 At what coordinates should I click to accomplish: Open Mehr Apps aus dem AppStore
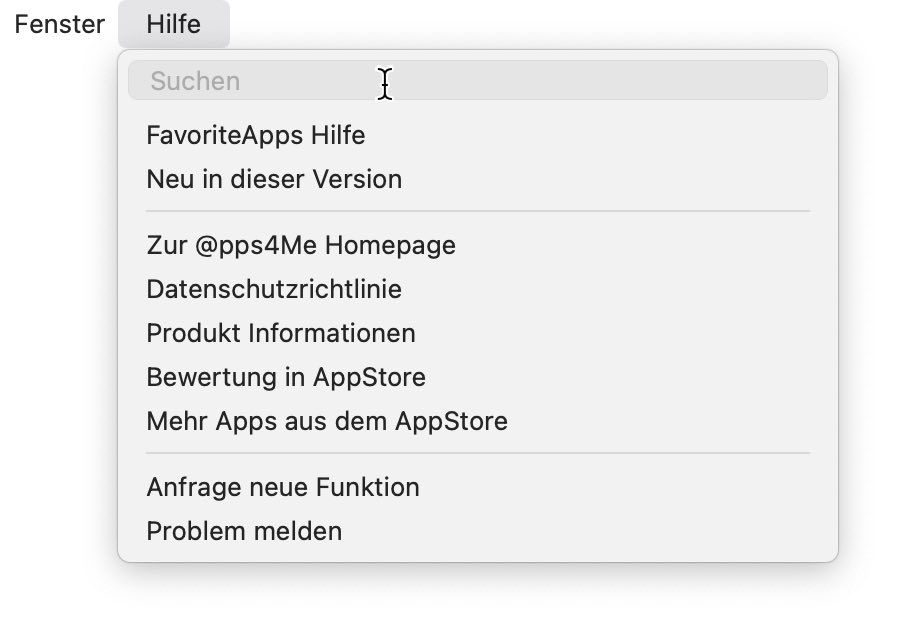pos(478,422)
